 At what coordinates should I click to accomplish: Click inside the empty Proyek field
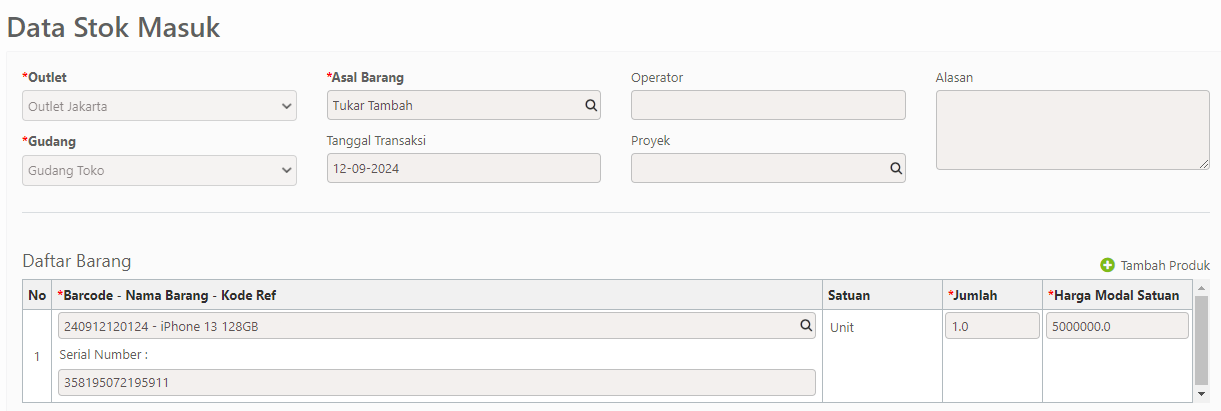coord(768,168)
